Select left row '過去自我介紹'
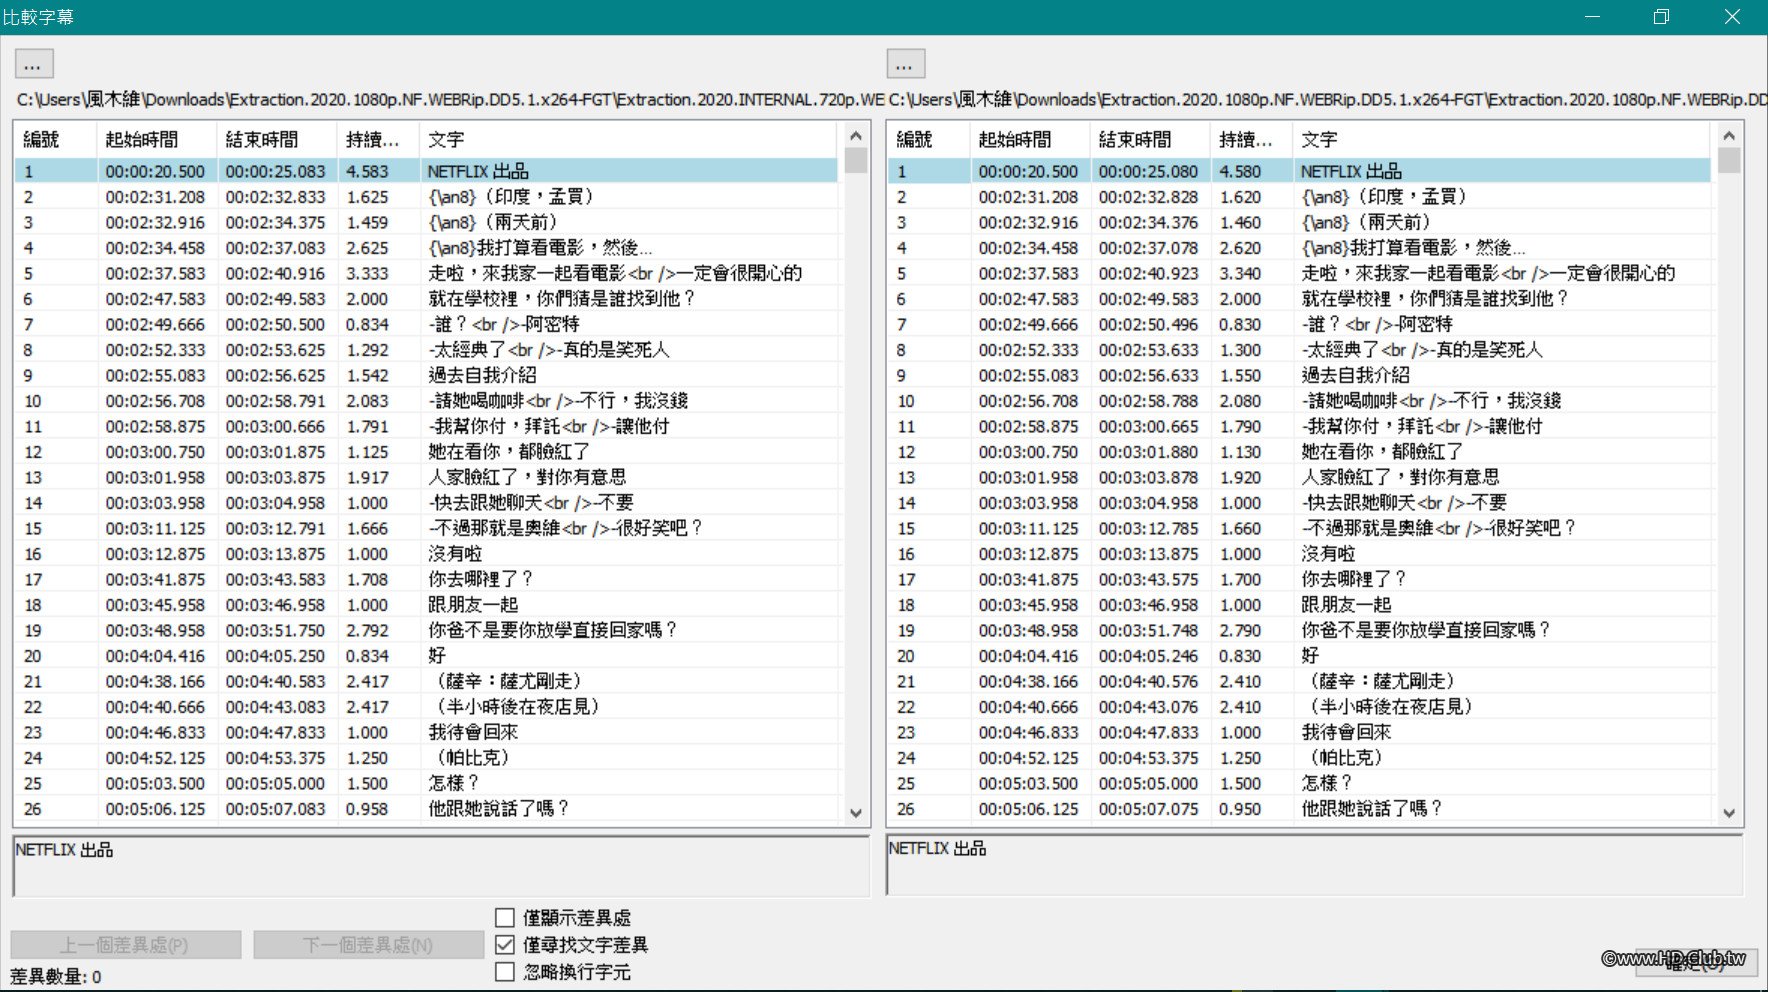Screen dimensions: 1768x992 (x=426, y=375)
